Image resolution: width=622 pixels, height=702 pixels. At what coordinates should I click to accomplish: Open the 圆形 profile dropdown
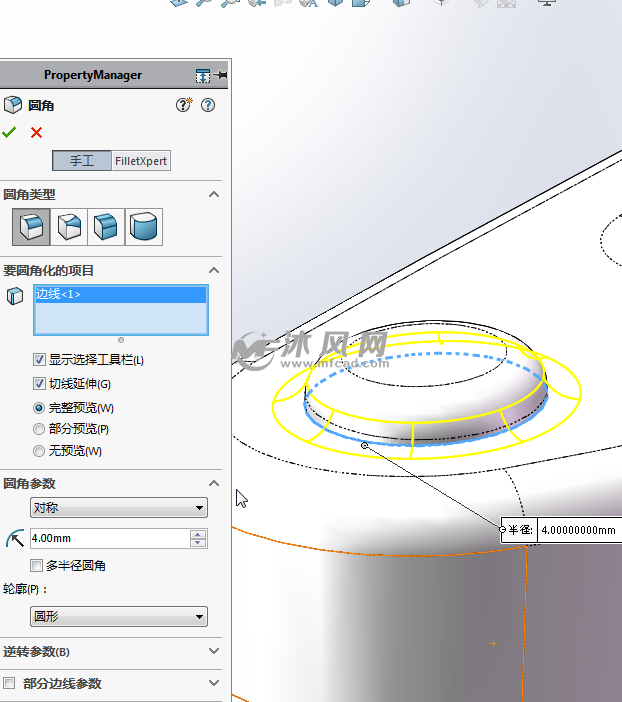(119, 616)
